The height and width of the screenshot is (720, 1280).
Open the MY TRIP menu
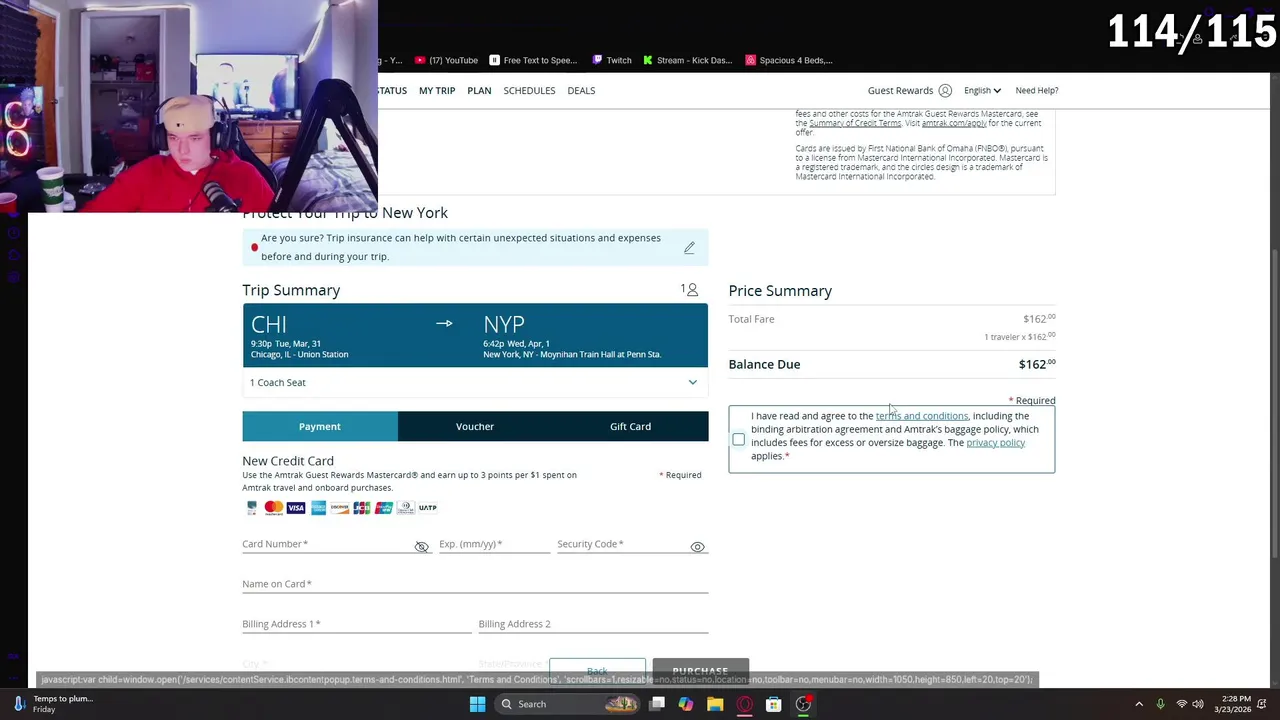tap(437, 90)
